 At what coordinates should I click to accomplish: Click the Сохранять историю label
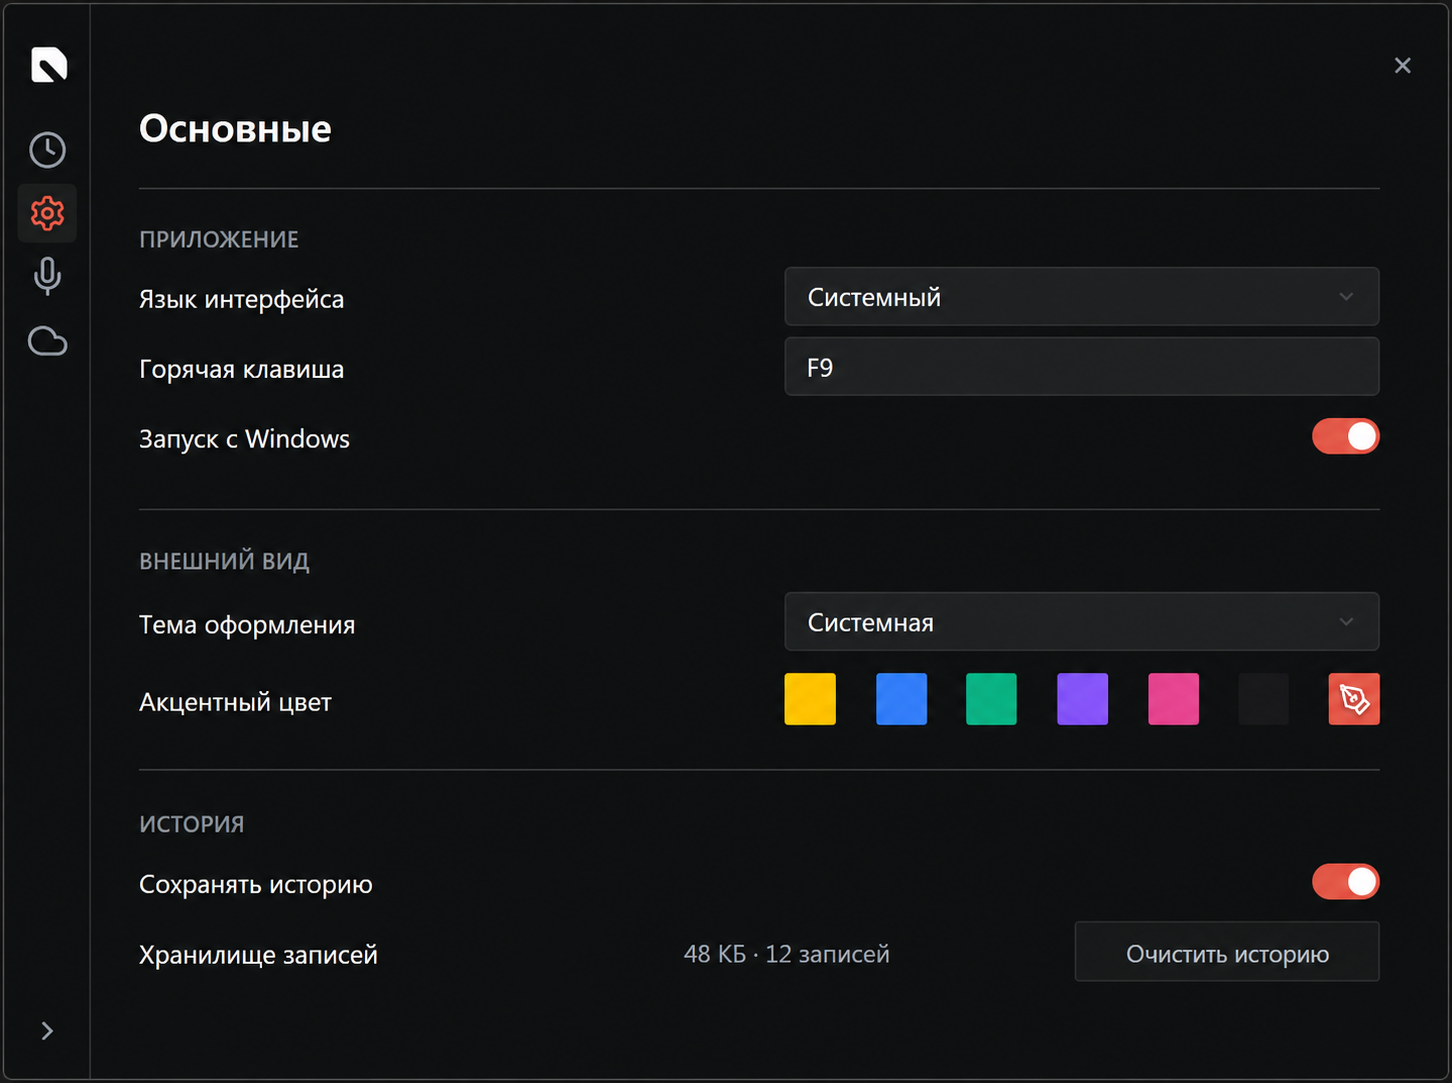click(256, 884)
